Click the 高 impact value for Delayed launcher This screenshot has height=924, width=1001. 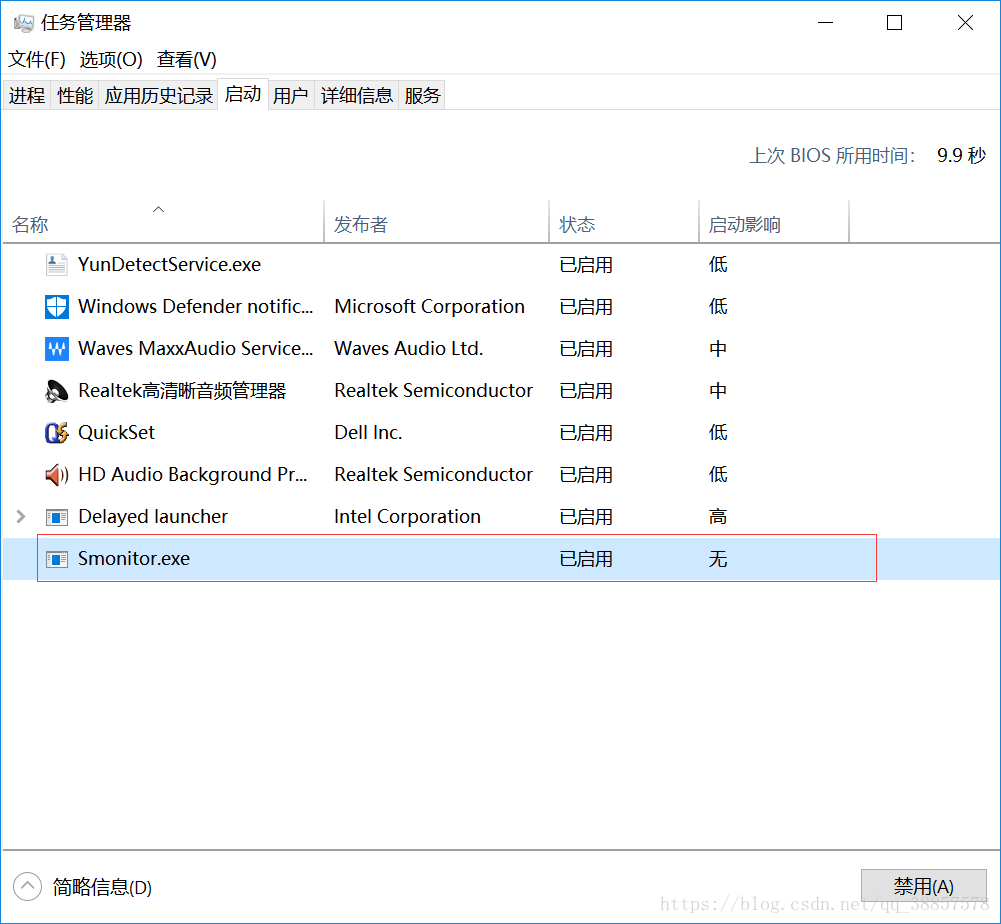pos(718,517)
